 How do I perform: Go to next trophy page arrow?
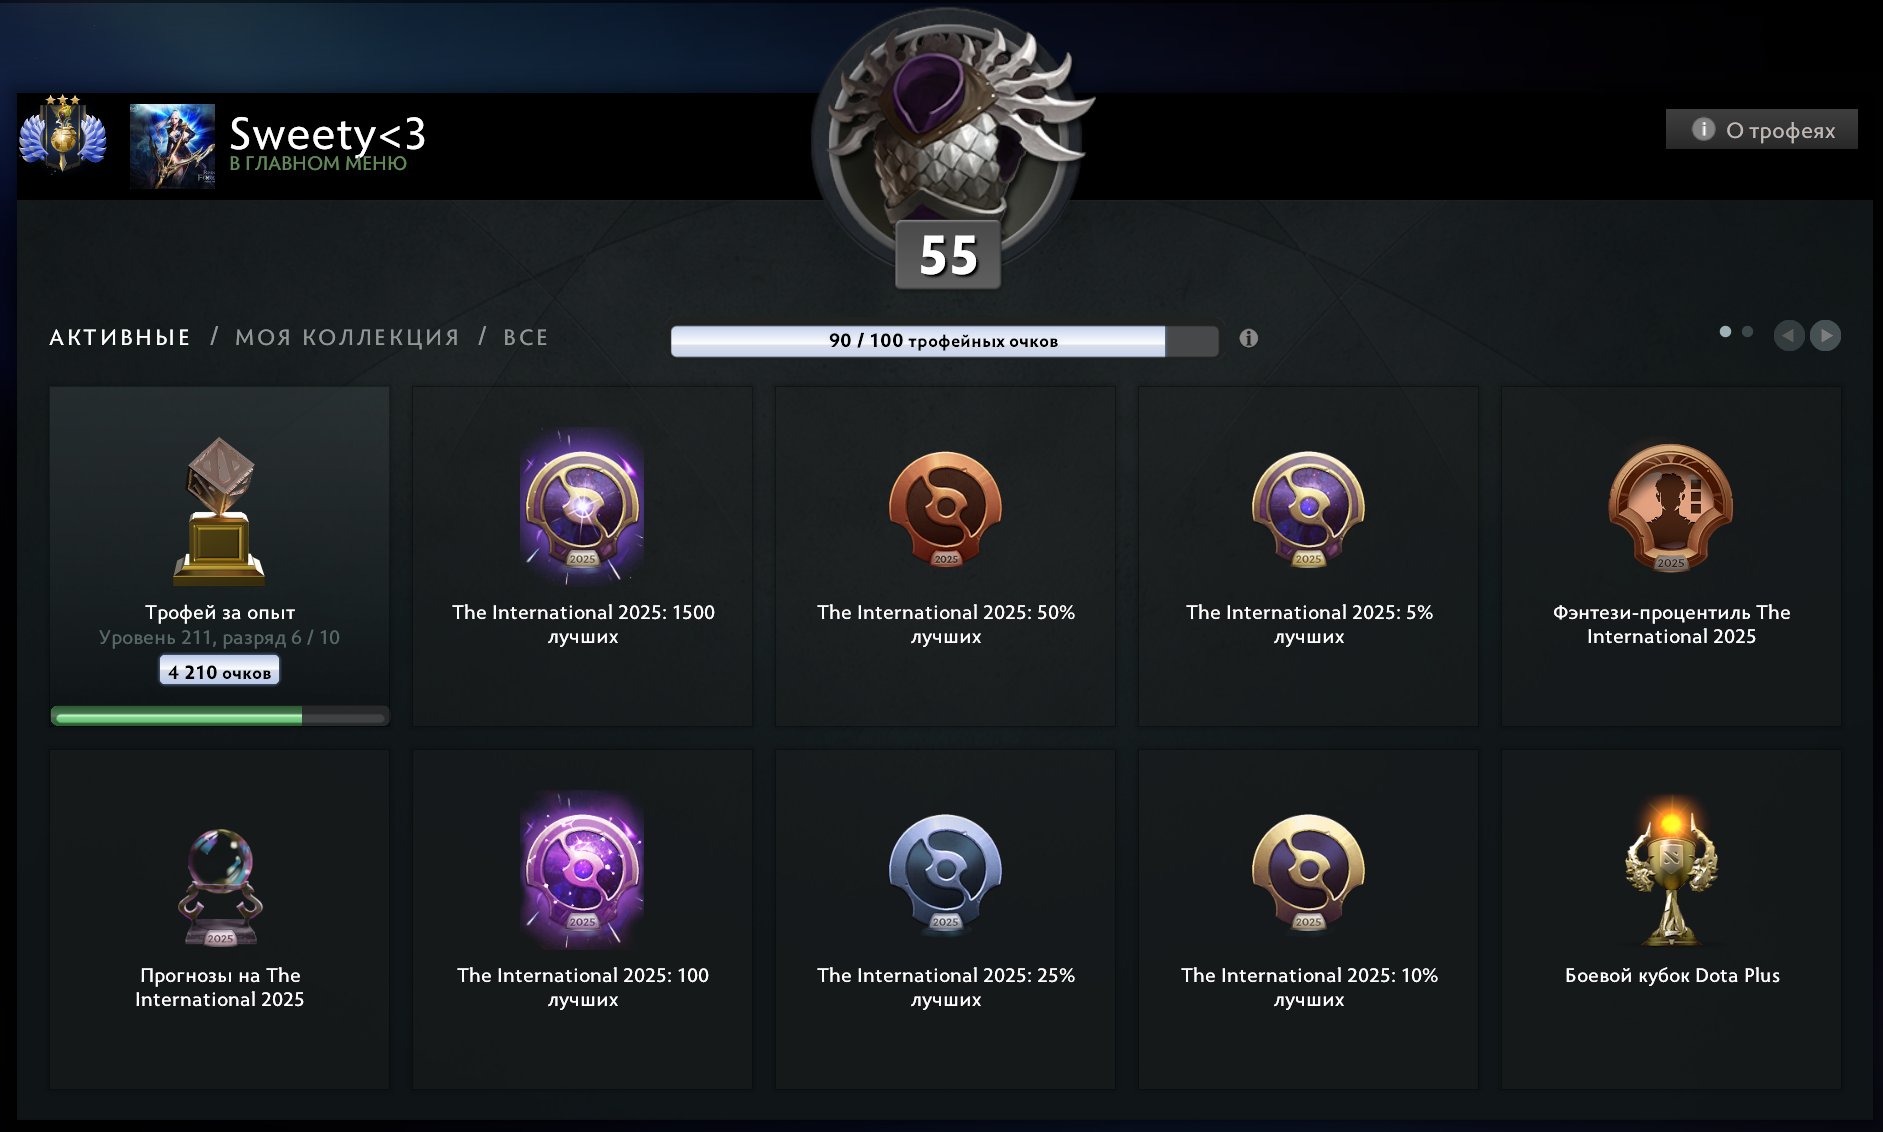point(1825,335)
